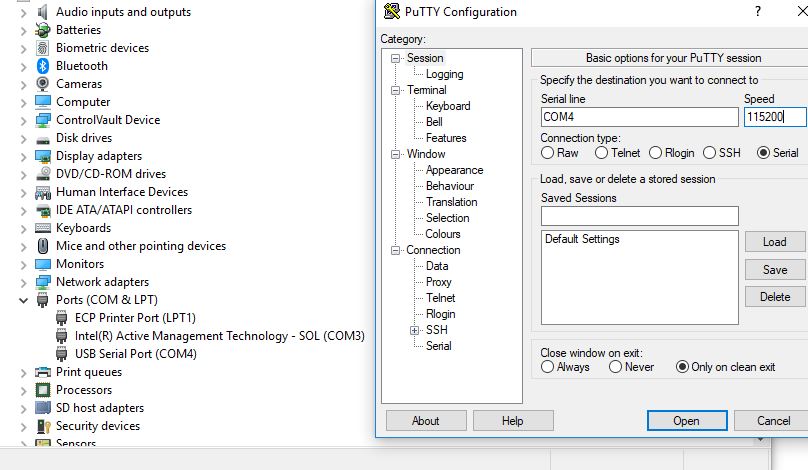The height and width of the screenshot is (470, 808).
Task: Click the Save session button
Action: 775,270
